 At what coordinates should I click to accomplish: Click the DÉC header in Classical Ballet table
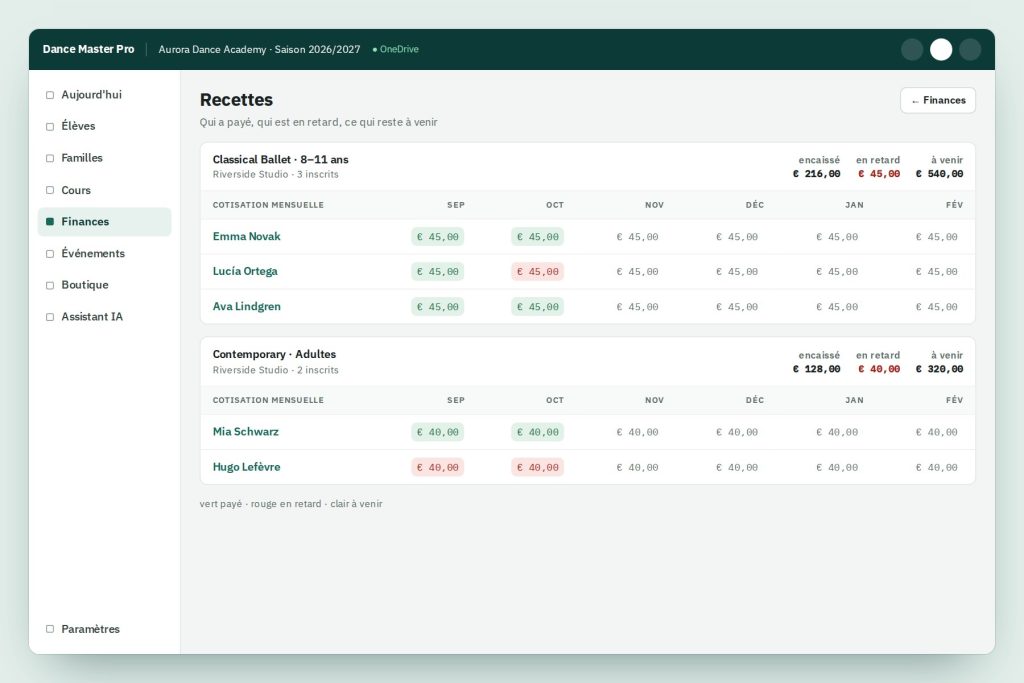754,205
